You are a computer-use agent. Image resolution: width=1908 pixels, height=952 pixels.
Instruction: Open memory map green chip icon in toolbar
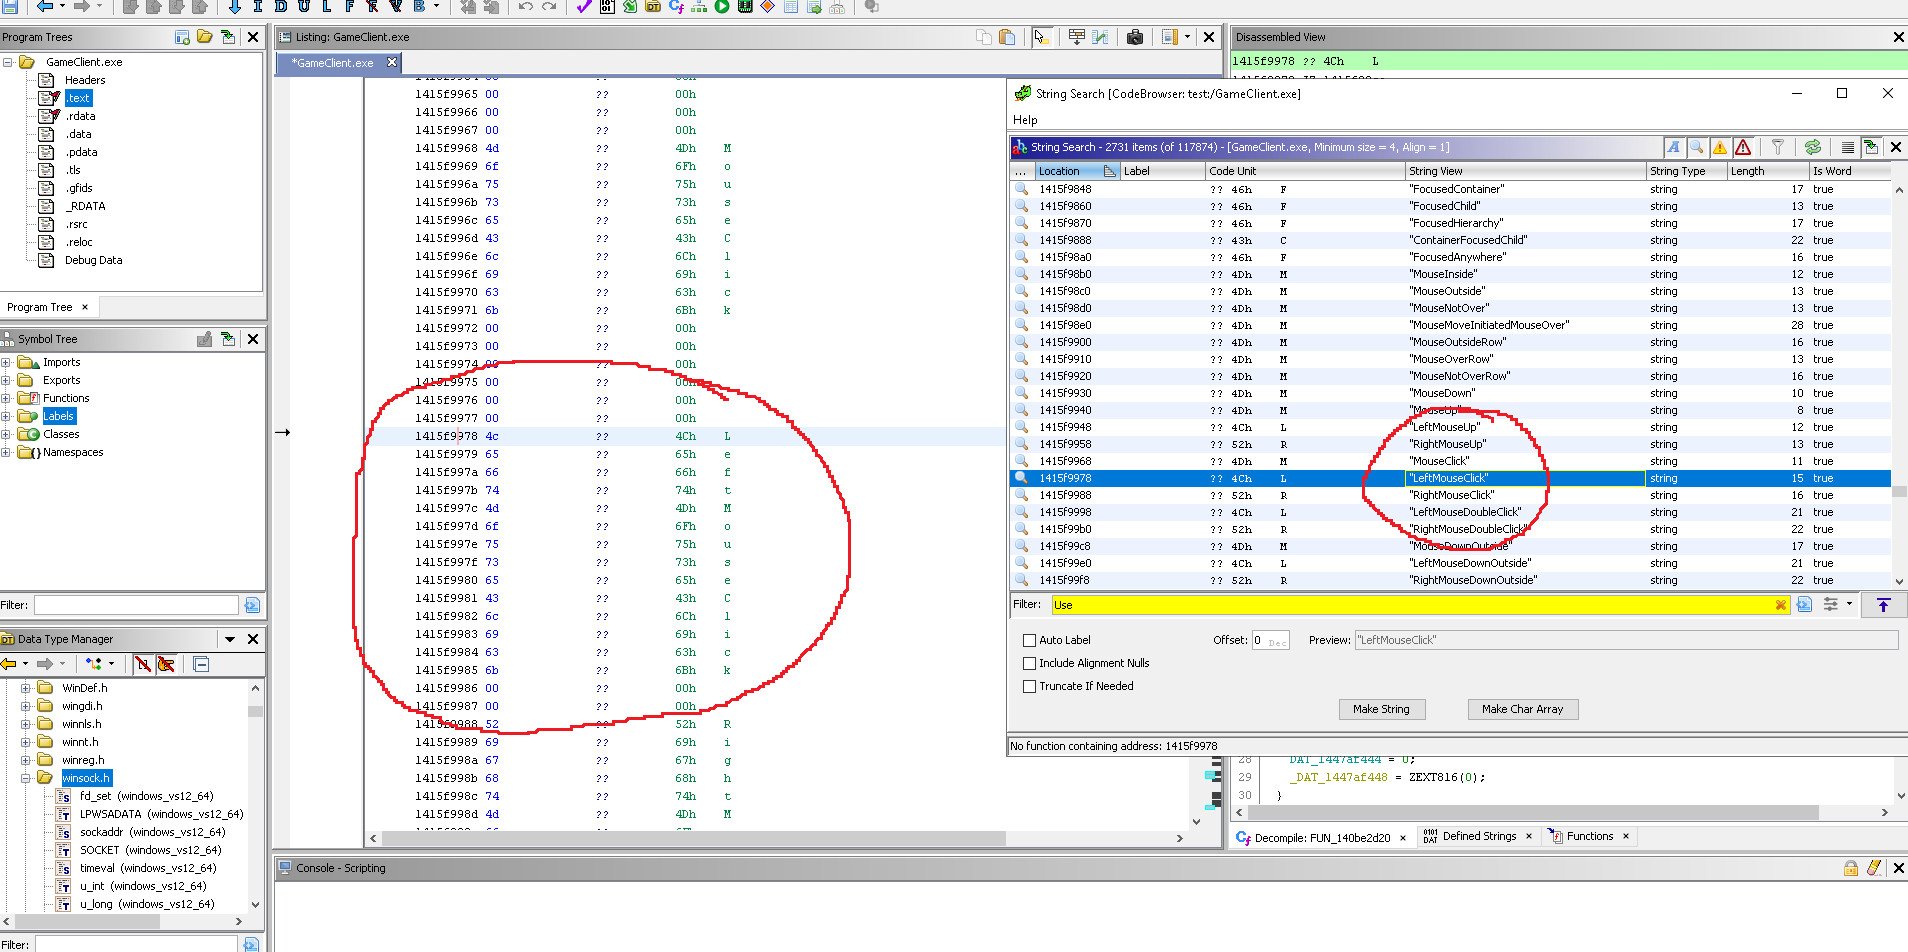click(745, 6)
